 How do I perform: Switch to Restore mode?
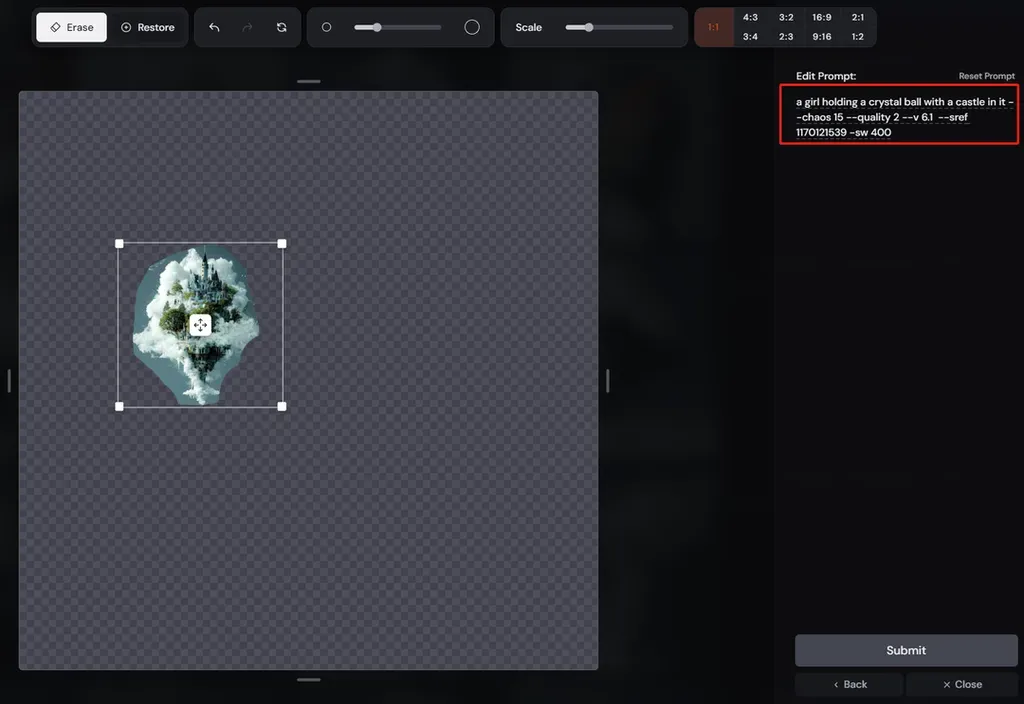[148, 27]
